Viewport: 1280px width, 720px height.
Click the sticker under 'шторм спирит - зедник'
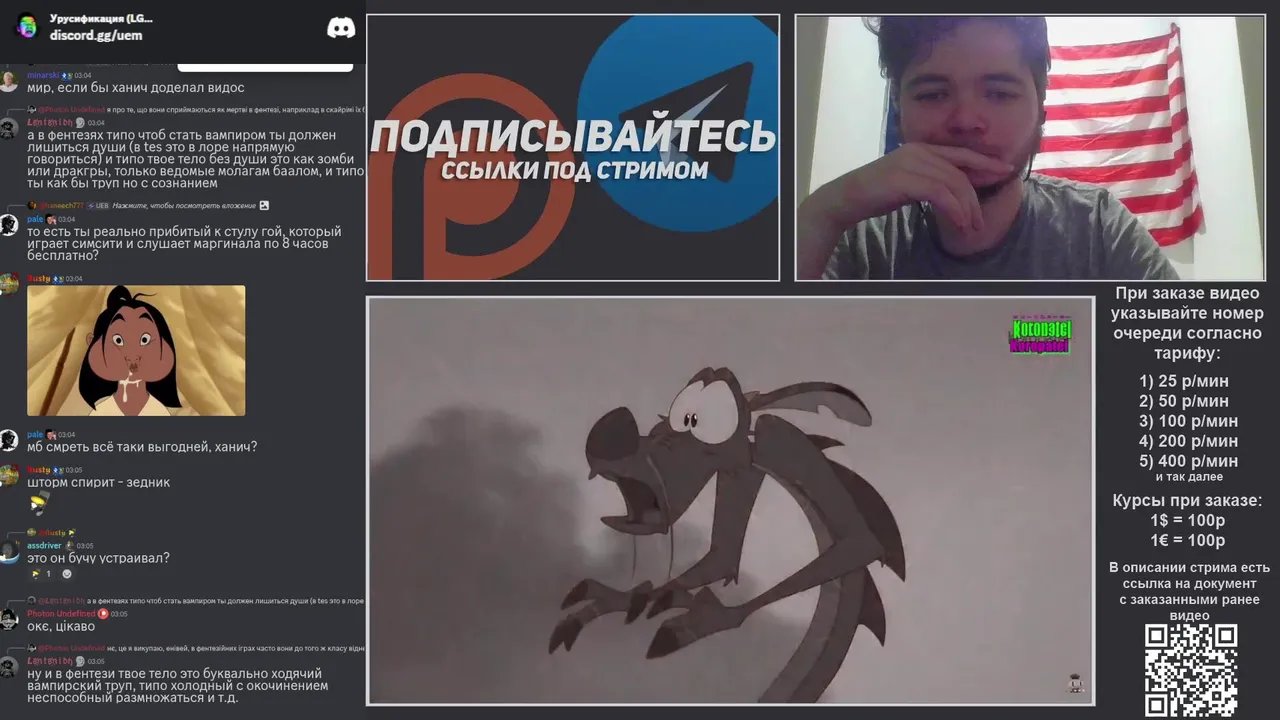coord(39,504)
